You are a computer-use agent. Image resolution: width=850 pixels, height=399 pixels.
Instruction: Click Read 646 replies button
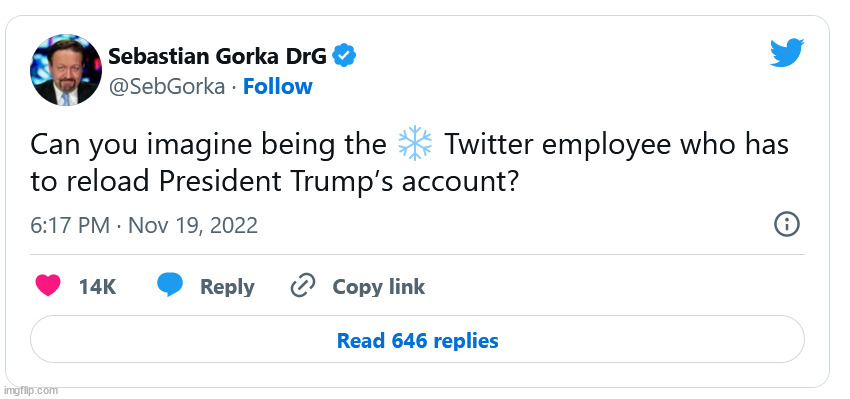coord(417,340)
